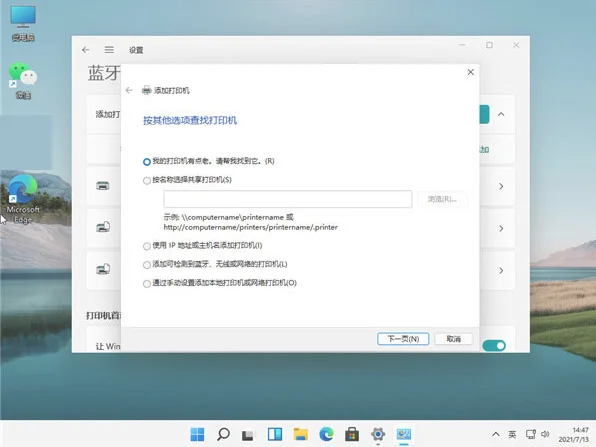The height and width of the screenshot is (447, 596).
Task: Expand the first printer entry chevron
Action: point(501,186)
